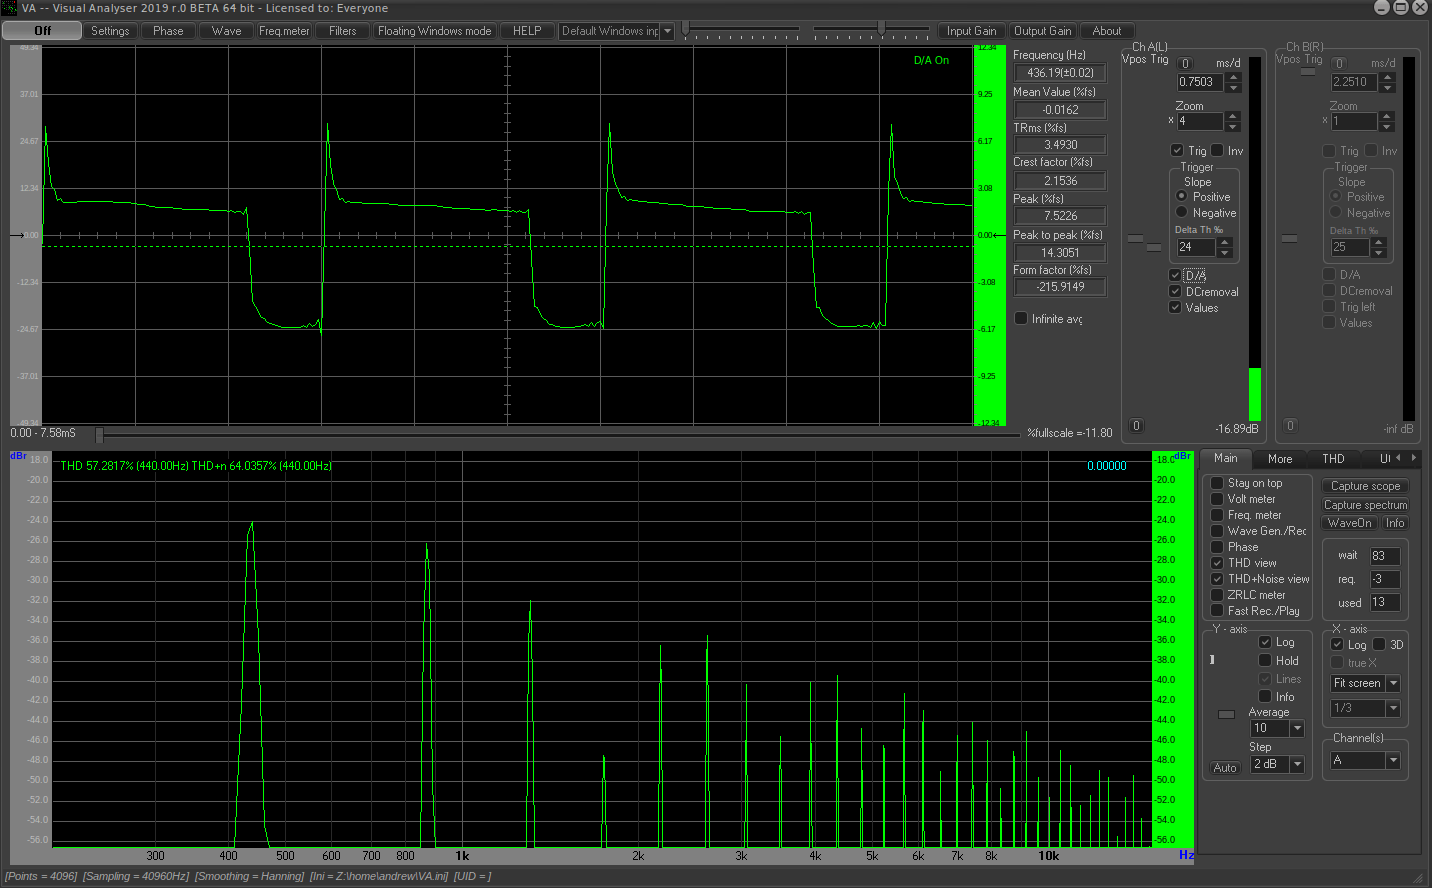Increase Ch A Zoom with up arrow
The width and height of the screenshot is (1432, 888).
[1233, 116]
